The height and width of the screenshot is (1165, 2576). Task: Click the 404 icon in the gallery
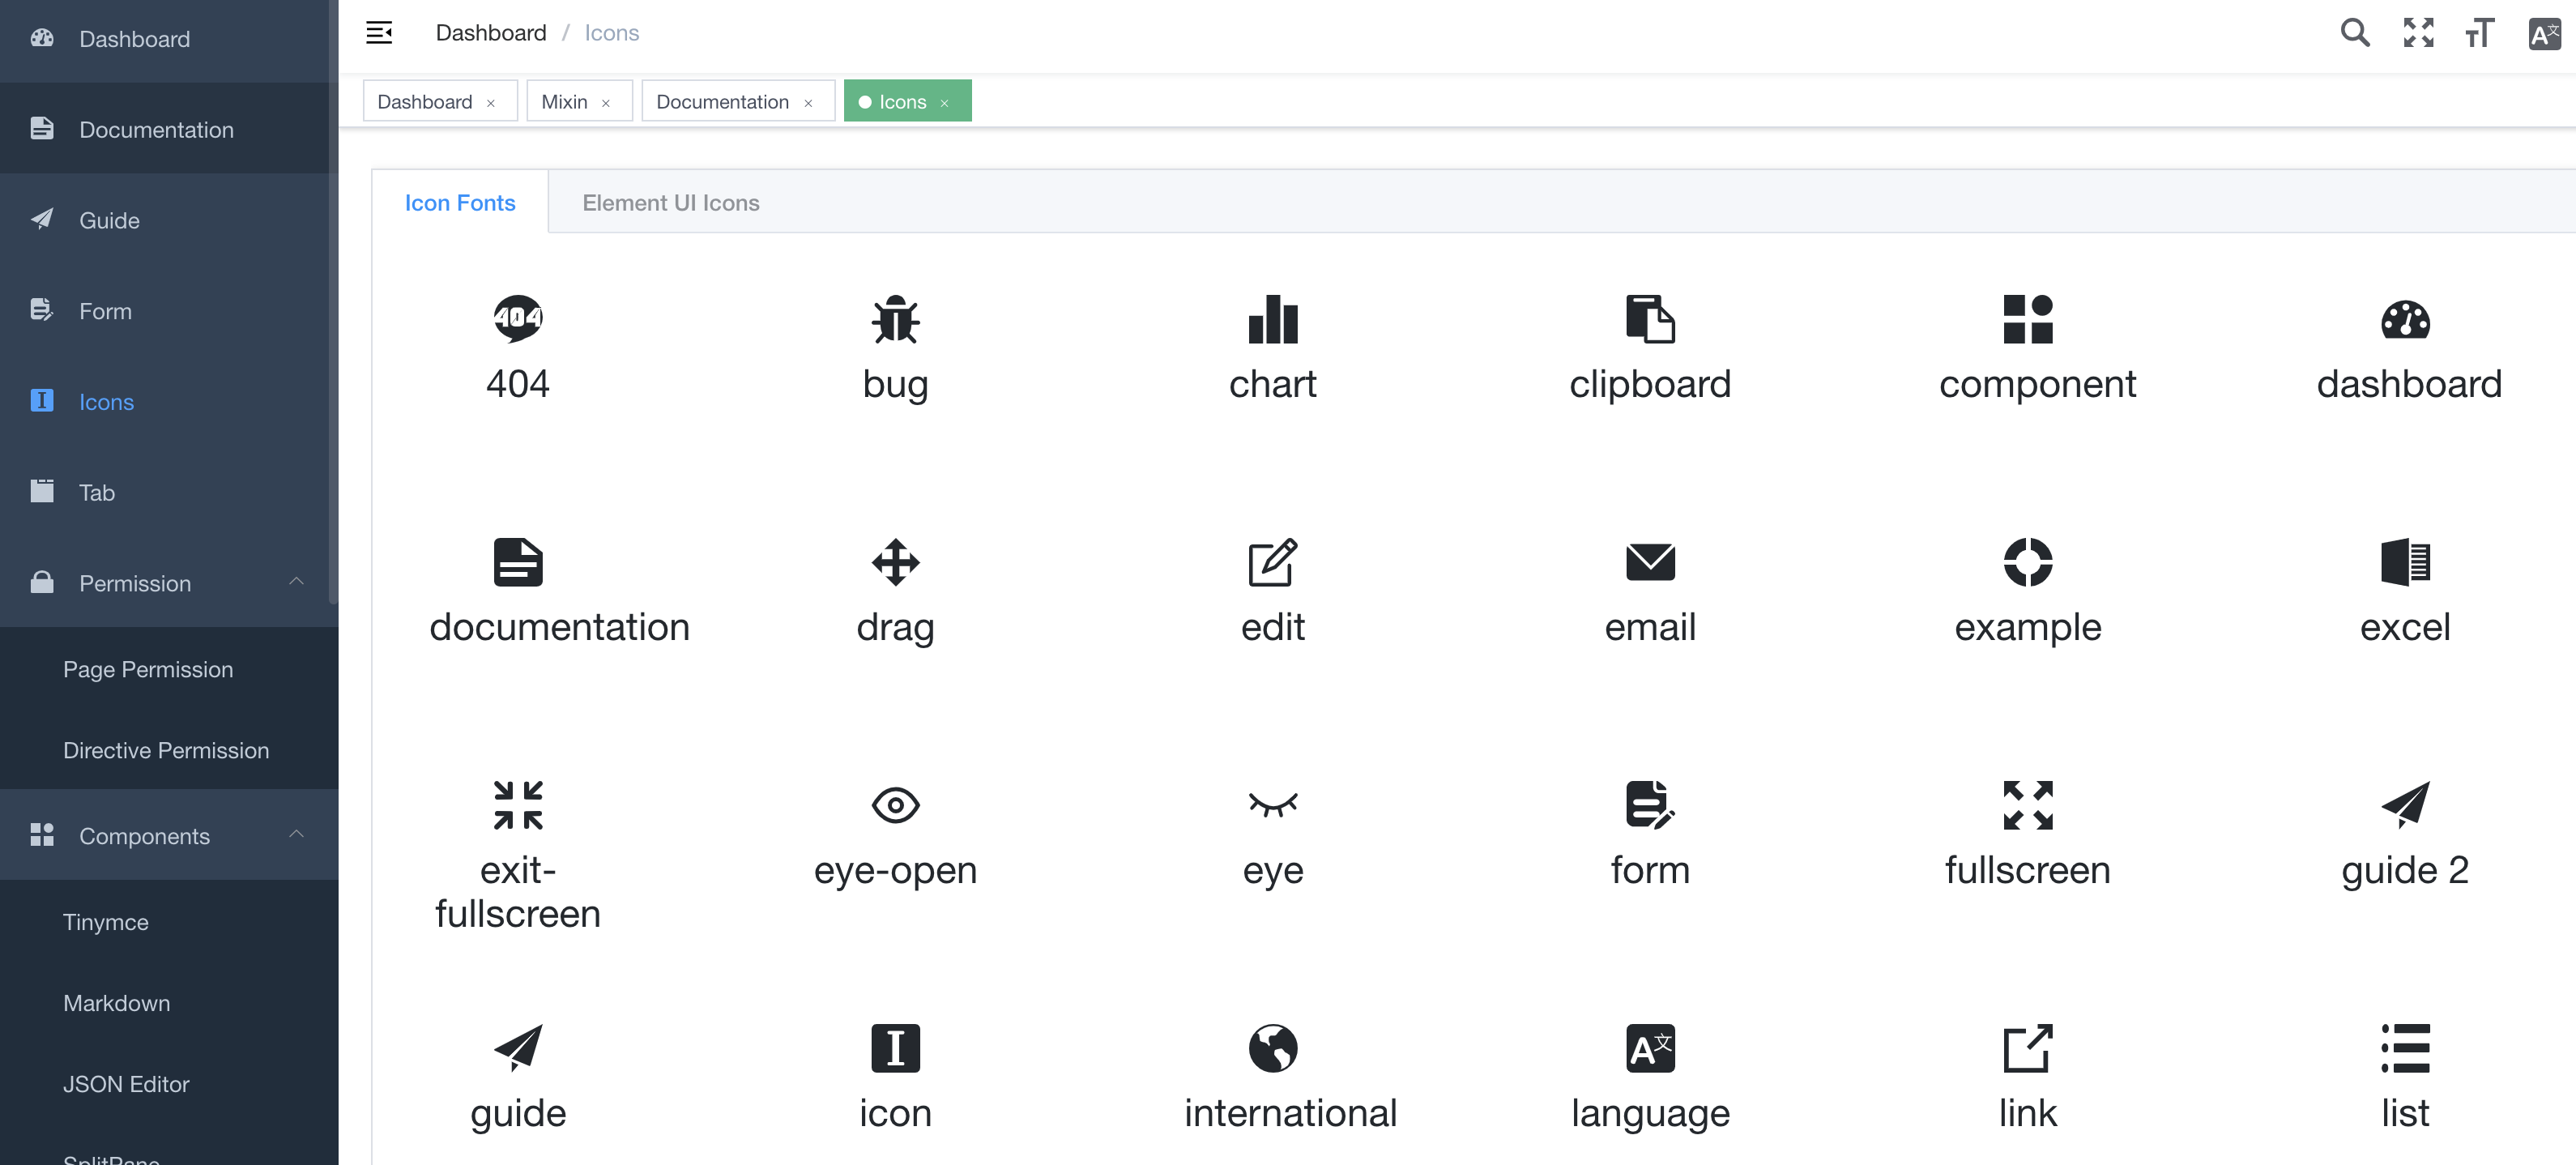[x=517, y=318]
